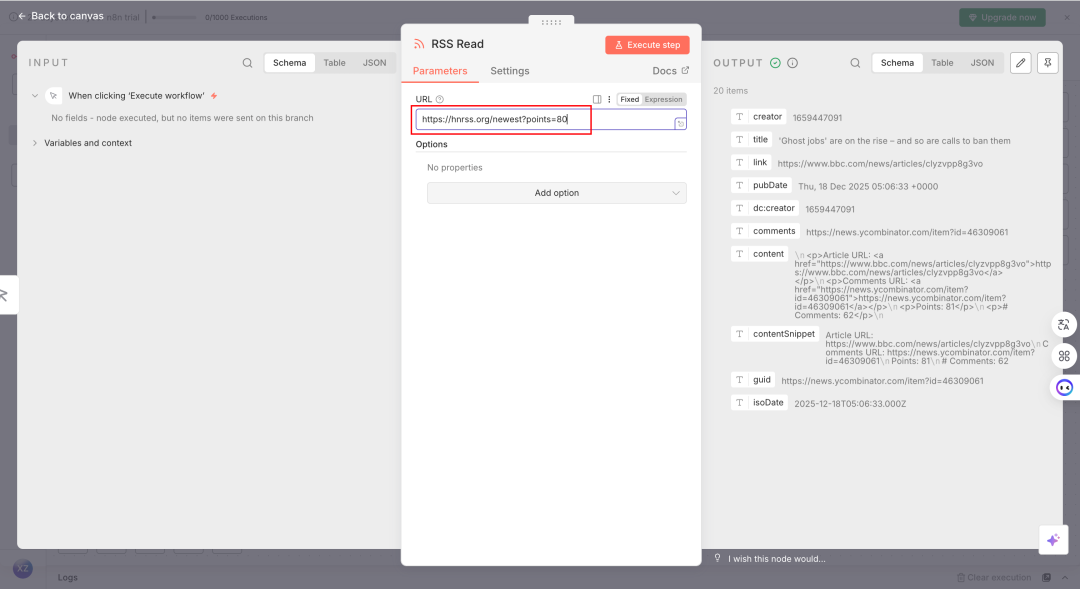Click the '20 items' count text
The height and width of the screenshot is (589, 1080).
[x=730, y=91]
